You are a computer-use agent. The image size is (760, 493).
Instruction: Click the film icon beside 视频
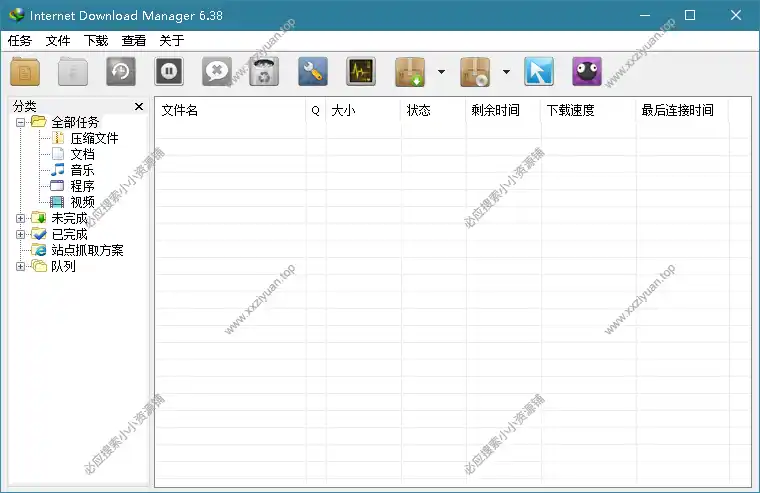[x=57, y=202]
